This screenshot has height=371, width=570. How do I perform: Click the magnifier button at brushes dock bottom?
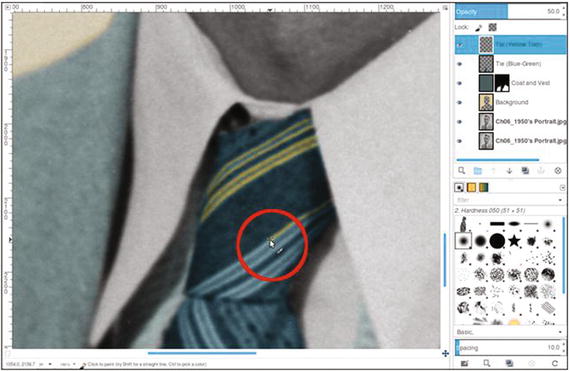click(x=486, y=363)
